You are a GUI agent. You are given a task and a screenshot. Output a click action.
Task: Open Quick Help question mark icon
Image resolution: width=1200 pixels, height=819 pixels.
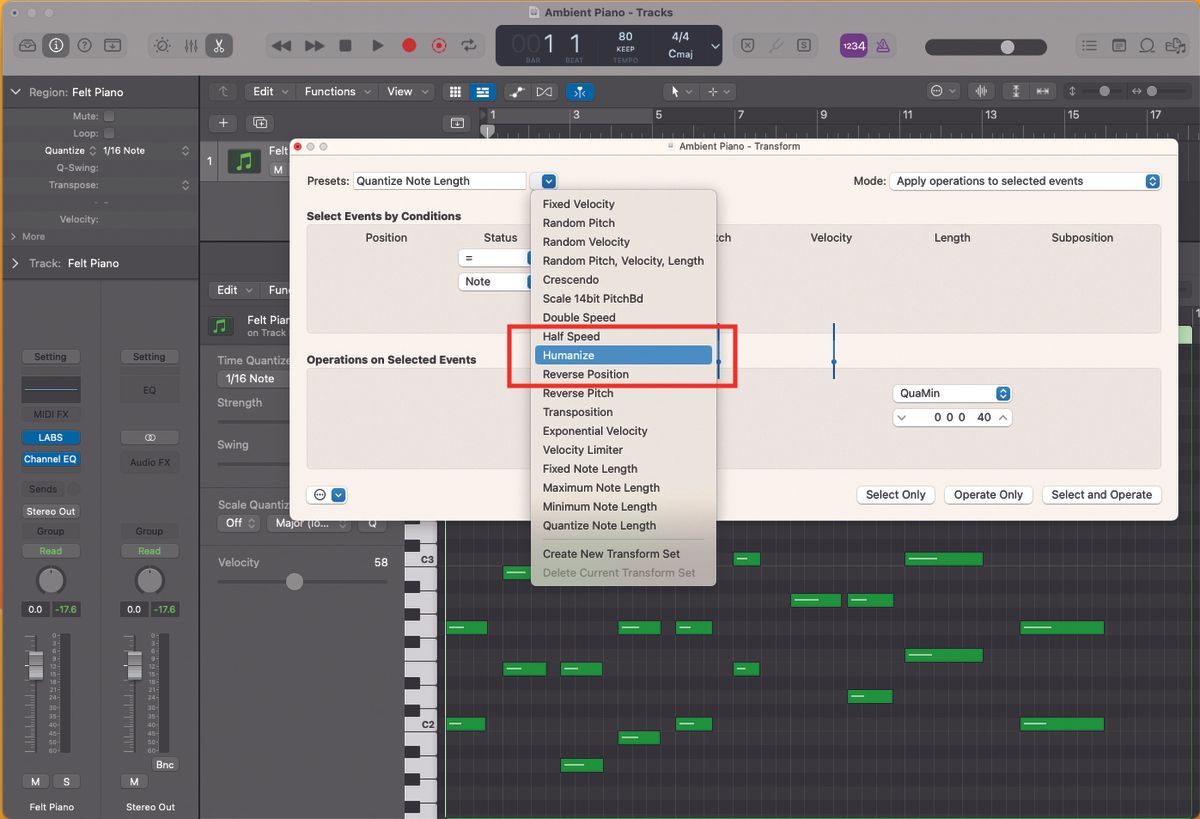pyautogui.click(x=84, y=45)
